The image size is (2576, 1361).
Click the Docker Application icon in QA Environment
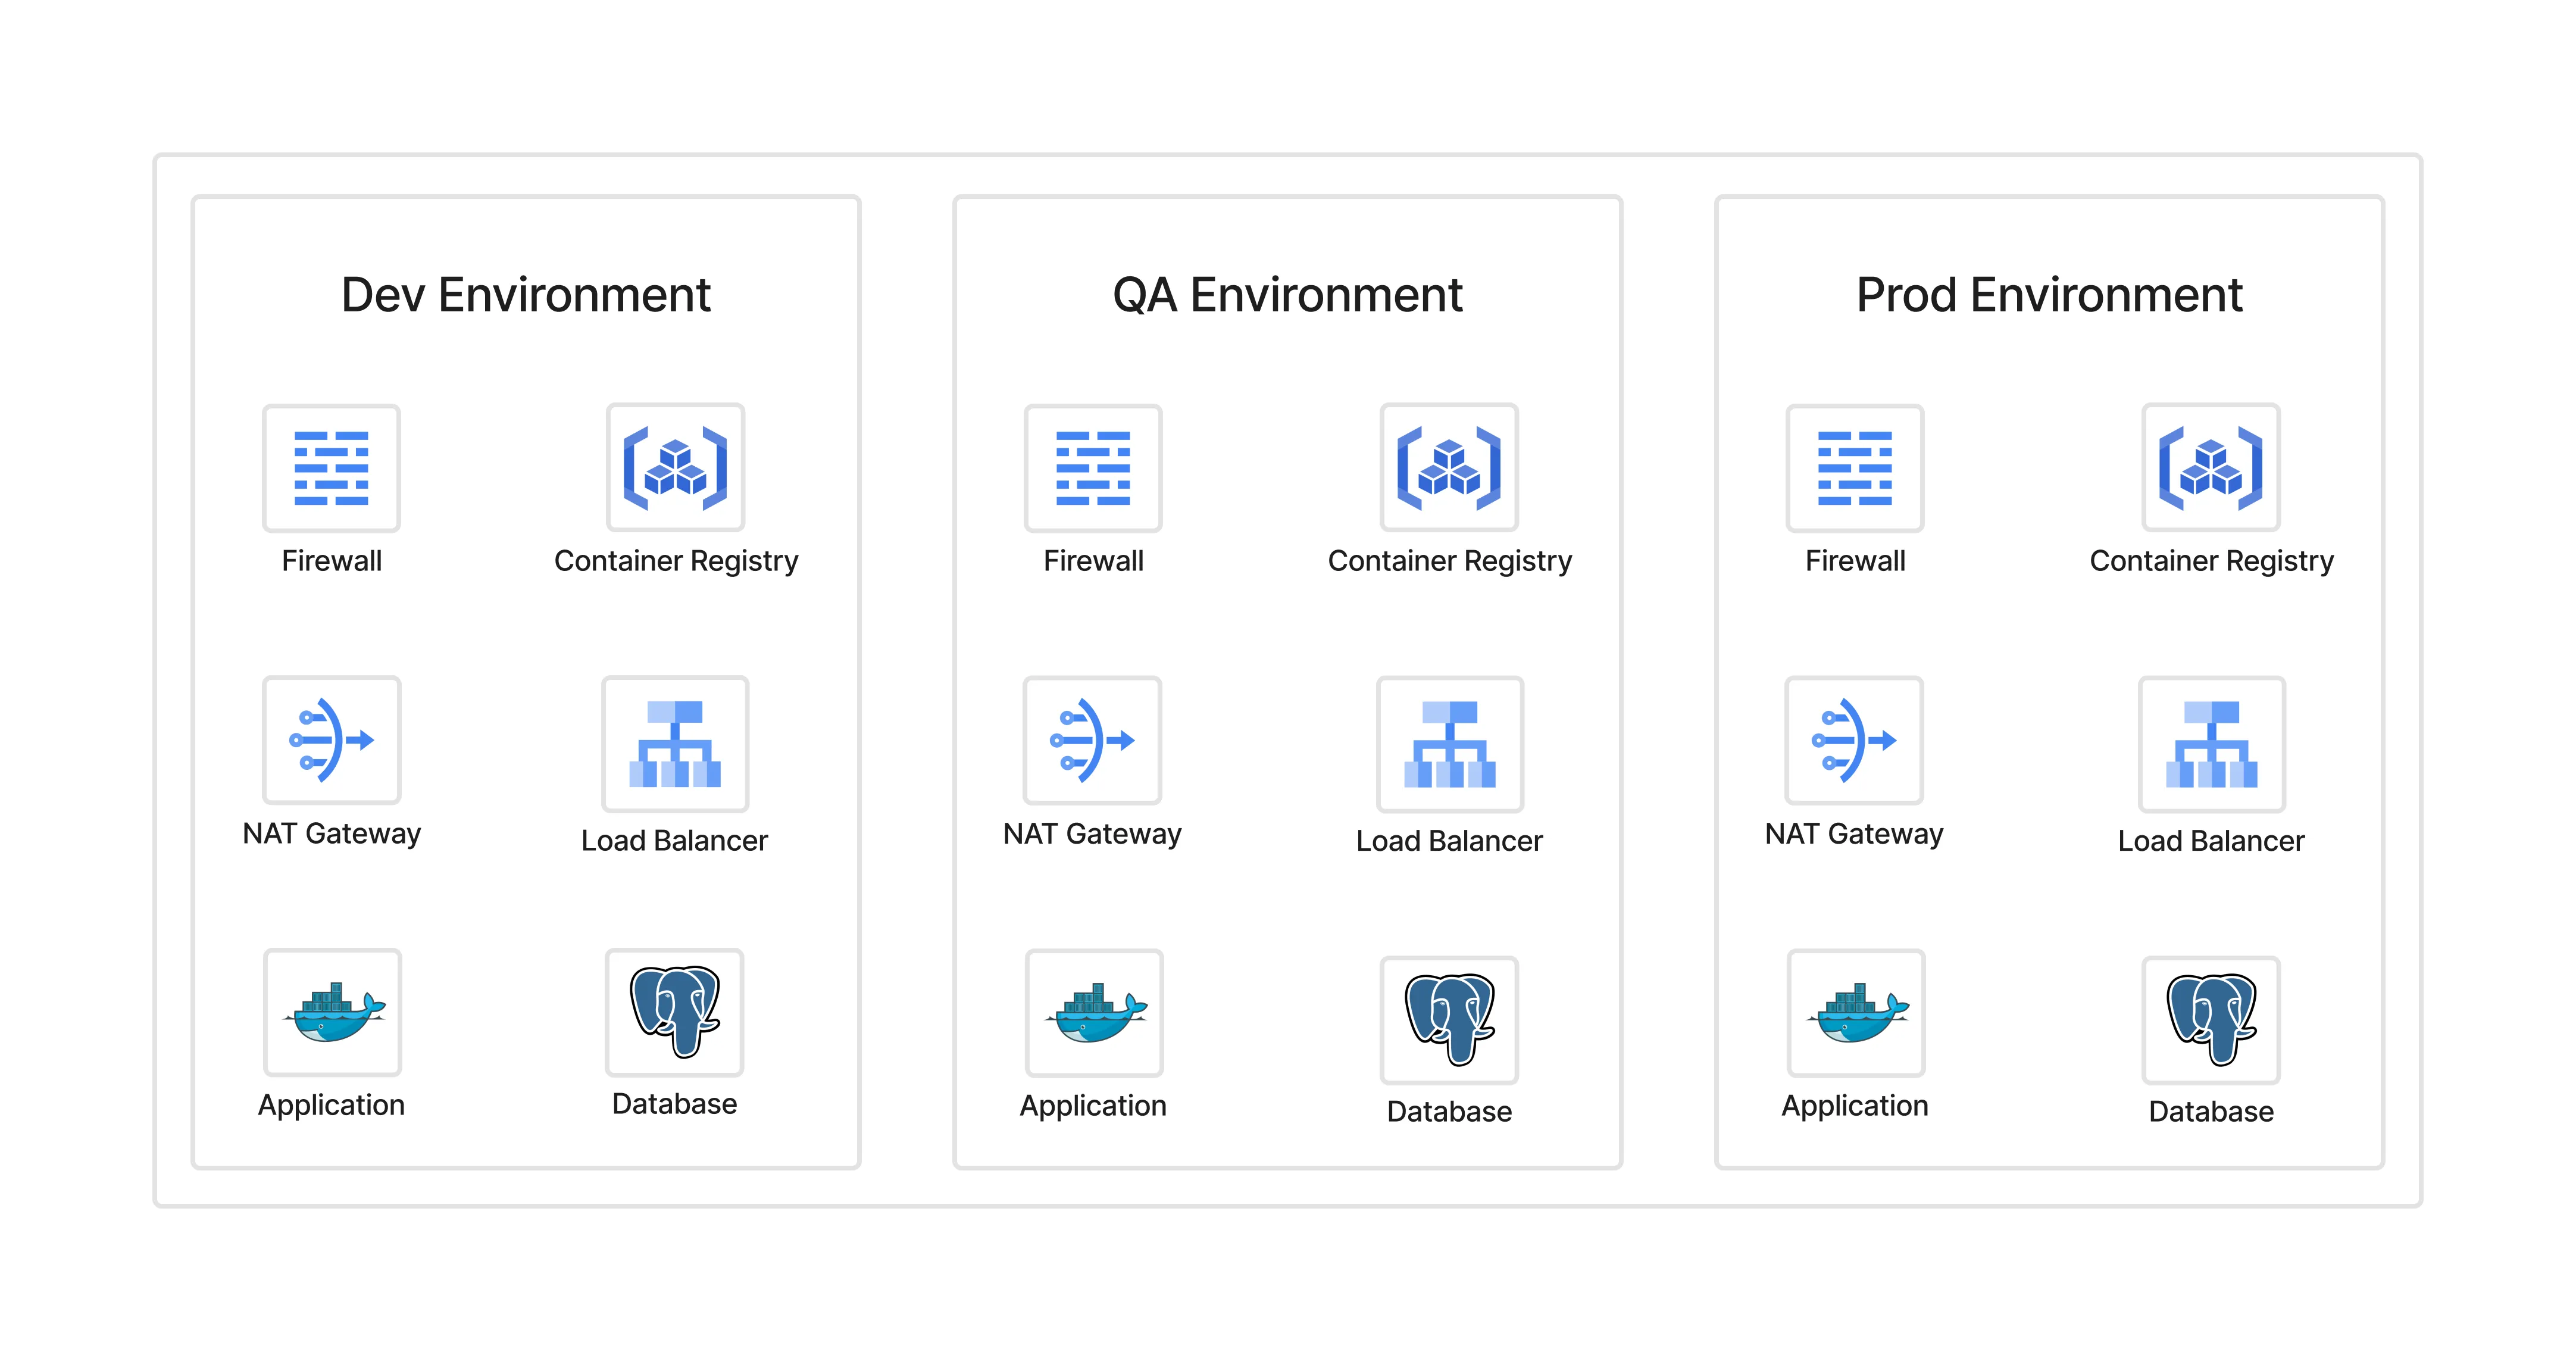(1093, 1012)
